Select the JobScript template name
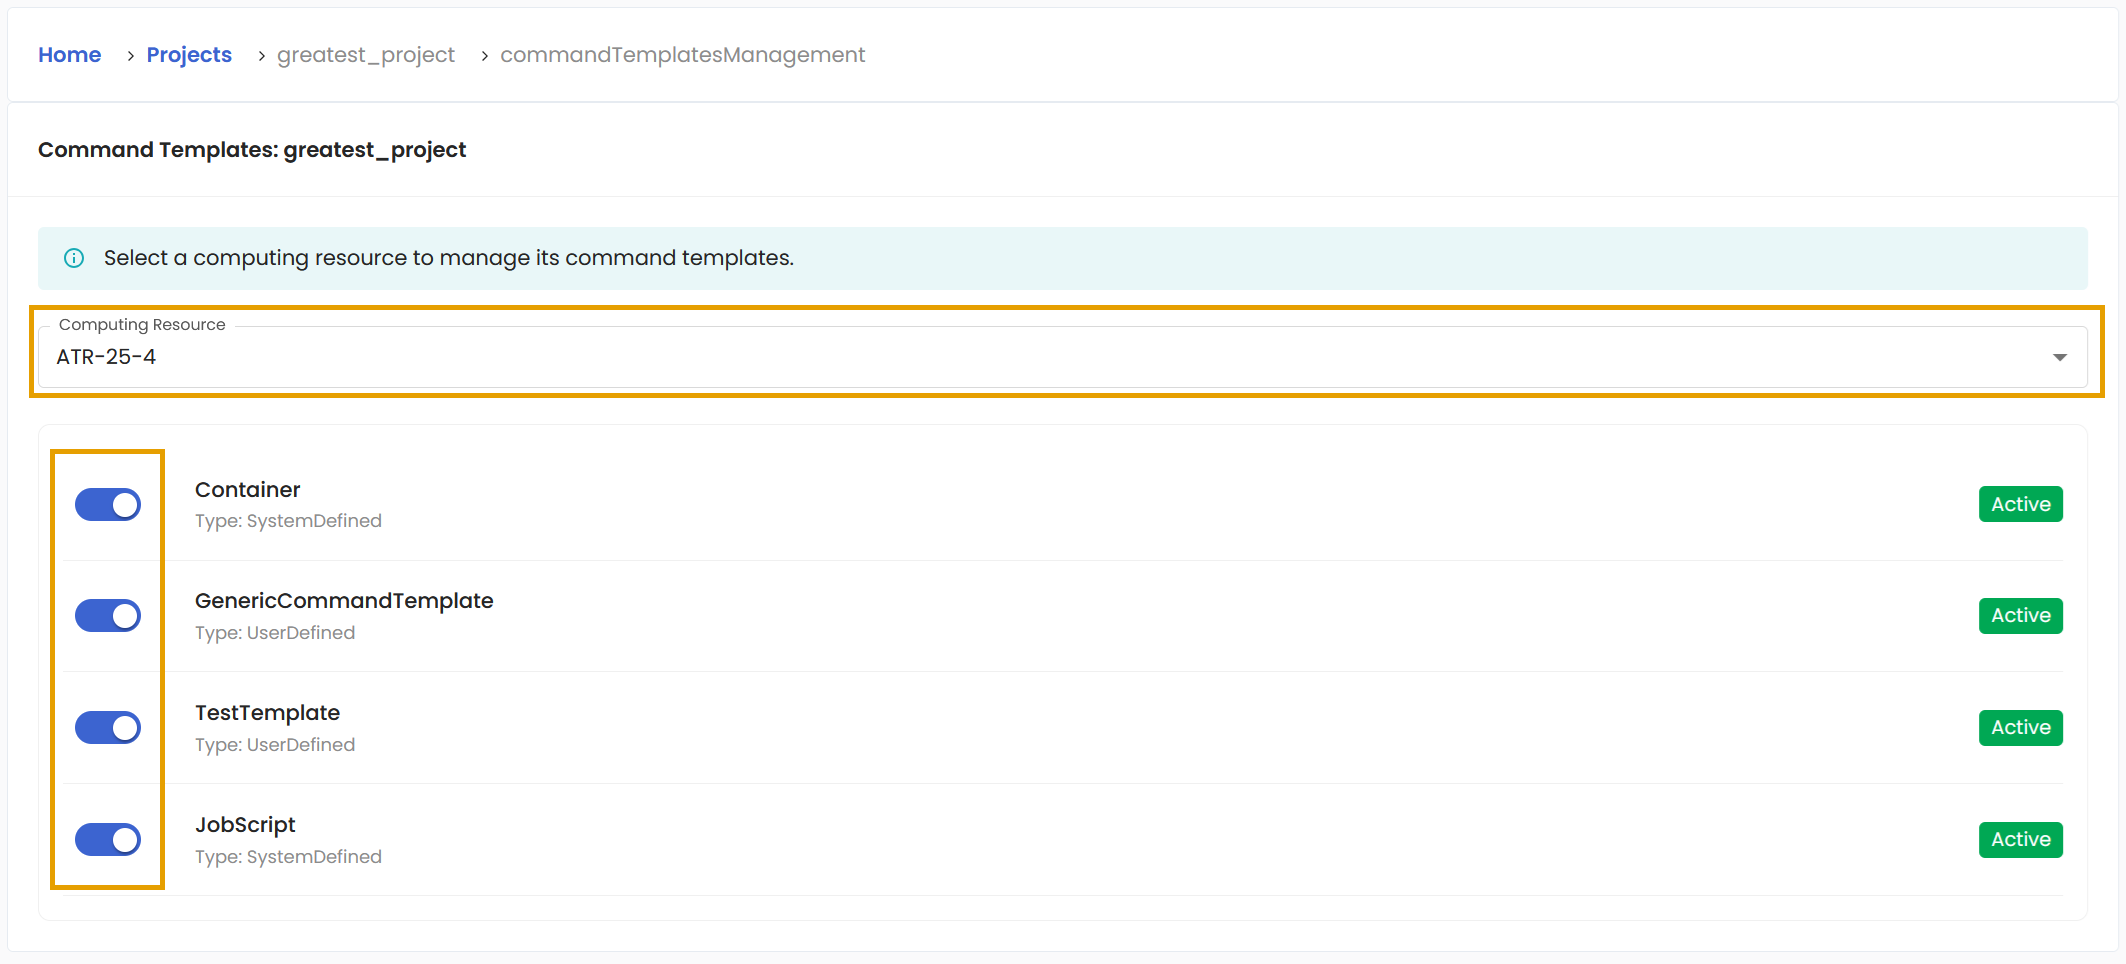Viewport: 2126px width, 964px height. pos(245,825)
